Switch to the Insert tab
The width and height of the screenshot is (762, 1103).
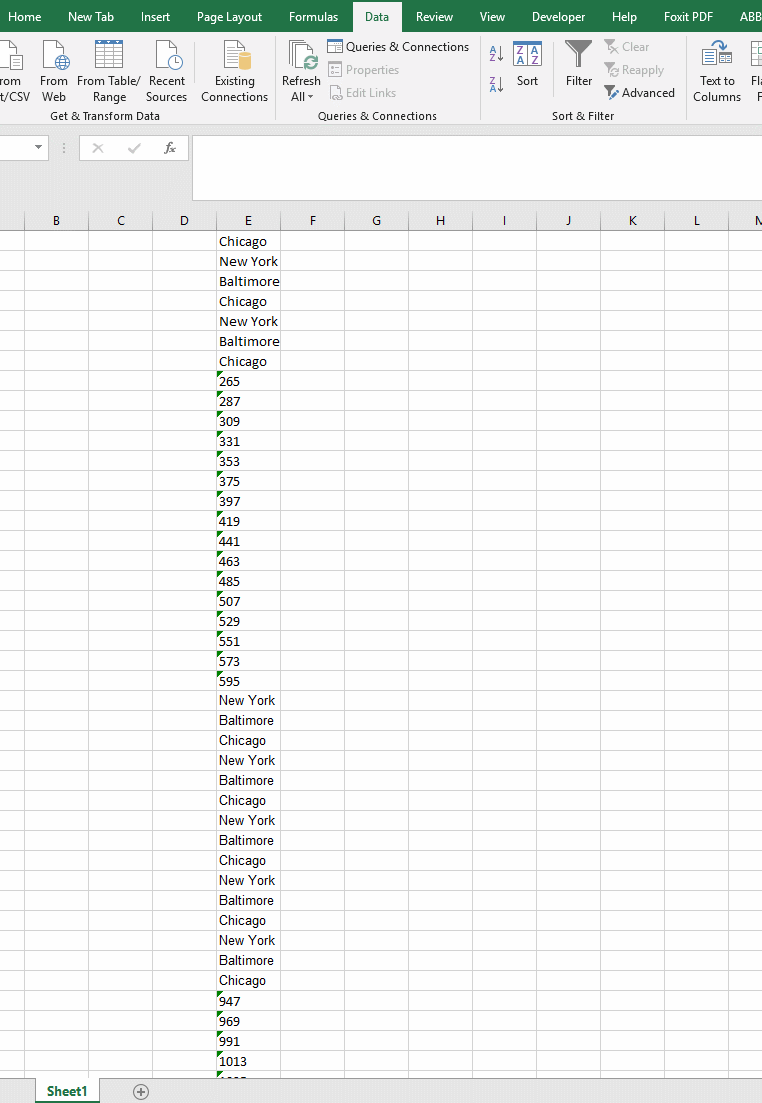pyautogui.click(x=155, y=17)
